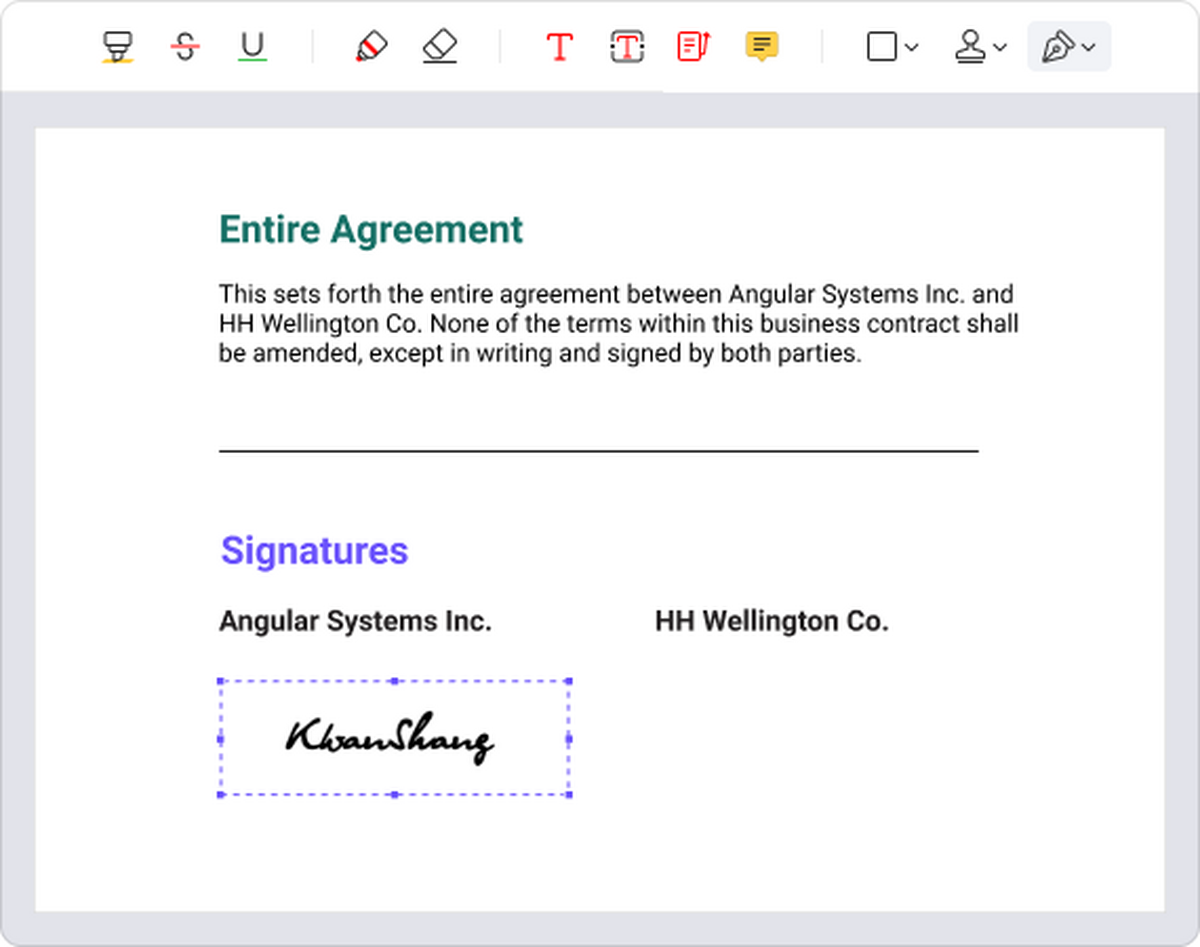
Task: Add a yellow sticky note comment
Action: 762,47
